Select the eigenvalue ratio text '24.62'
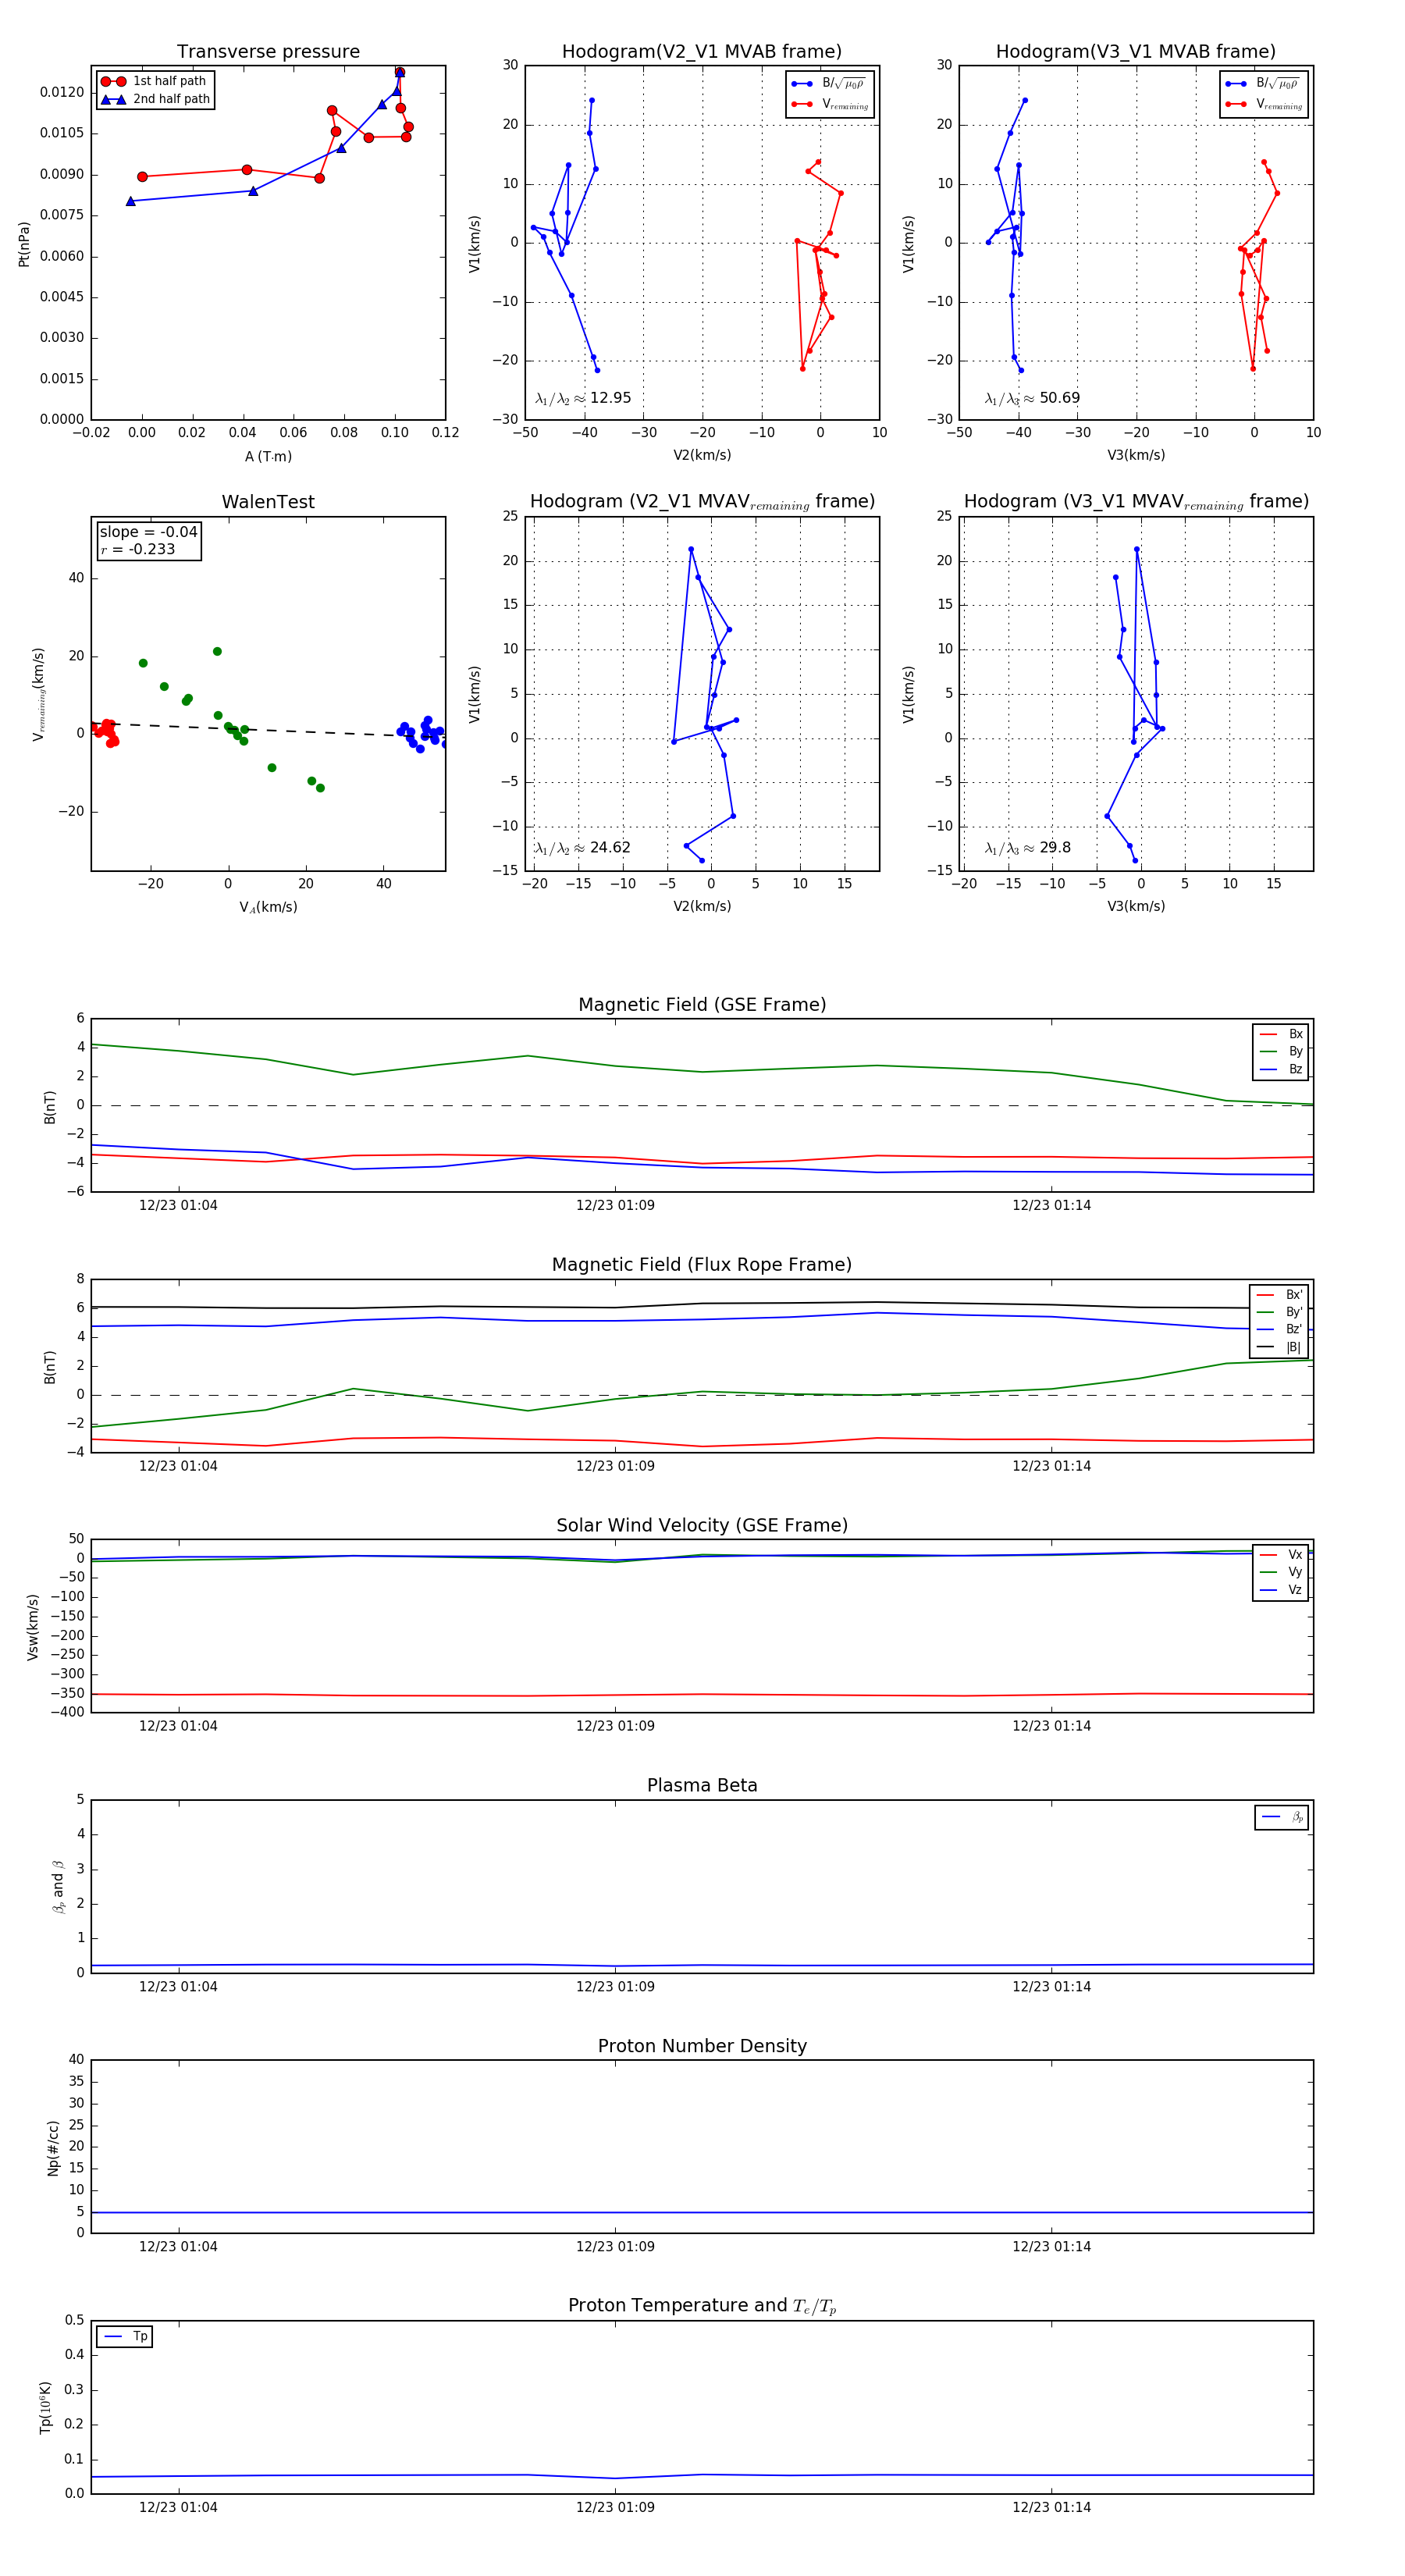The height and width of the screenshot is (2576, 1405). [x=610, y=848]
